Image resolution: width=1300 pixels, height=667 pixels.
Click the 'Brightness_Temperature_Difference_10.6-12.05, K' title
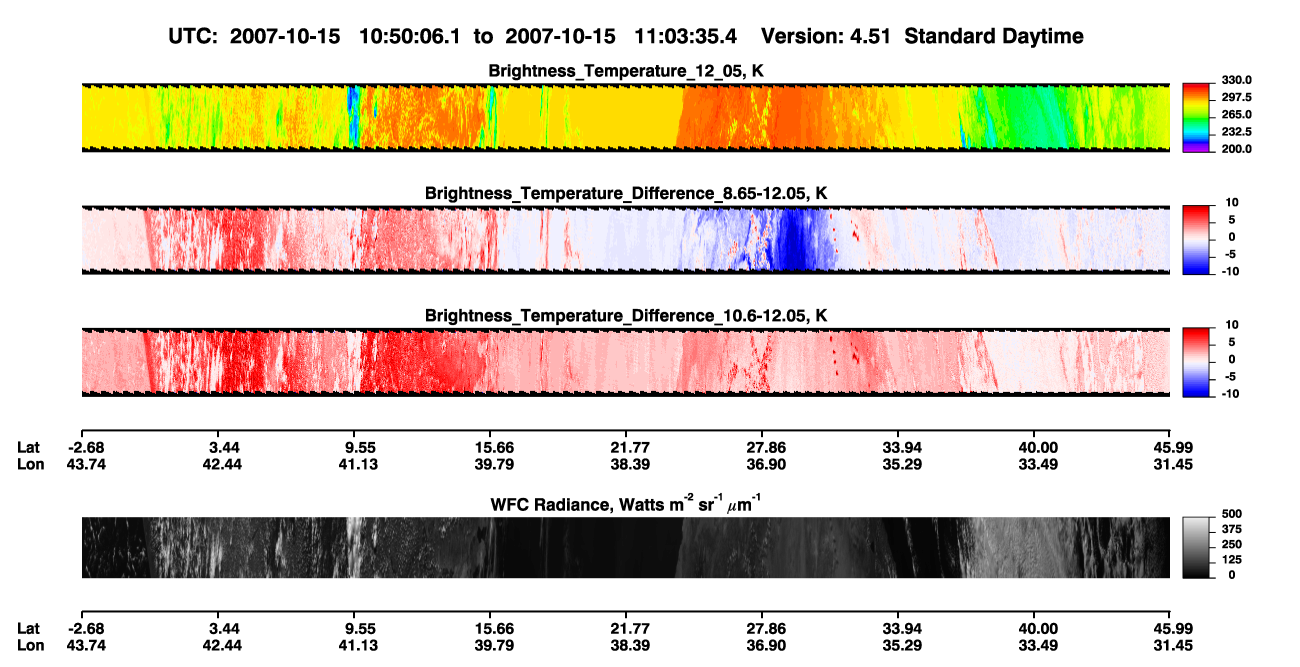tap(627, 316)
